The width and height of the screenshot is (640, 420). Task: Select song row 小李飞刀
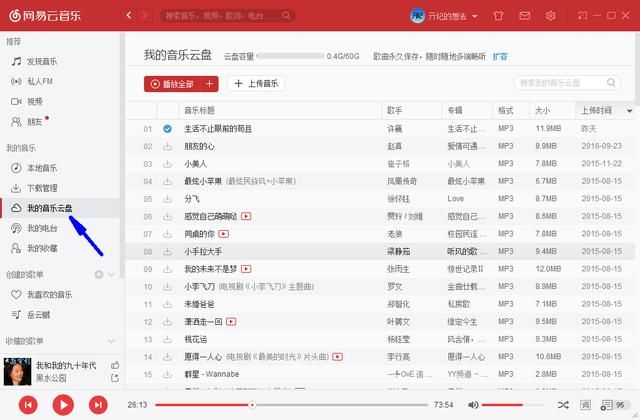tap(380, 287)
